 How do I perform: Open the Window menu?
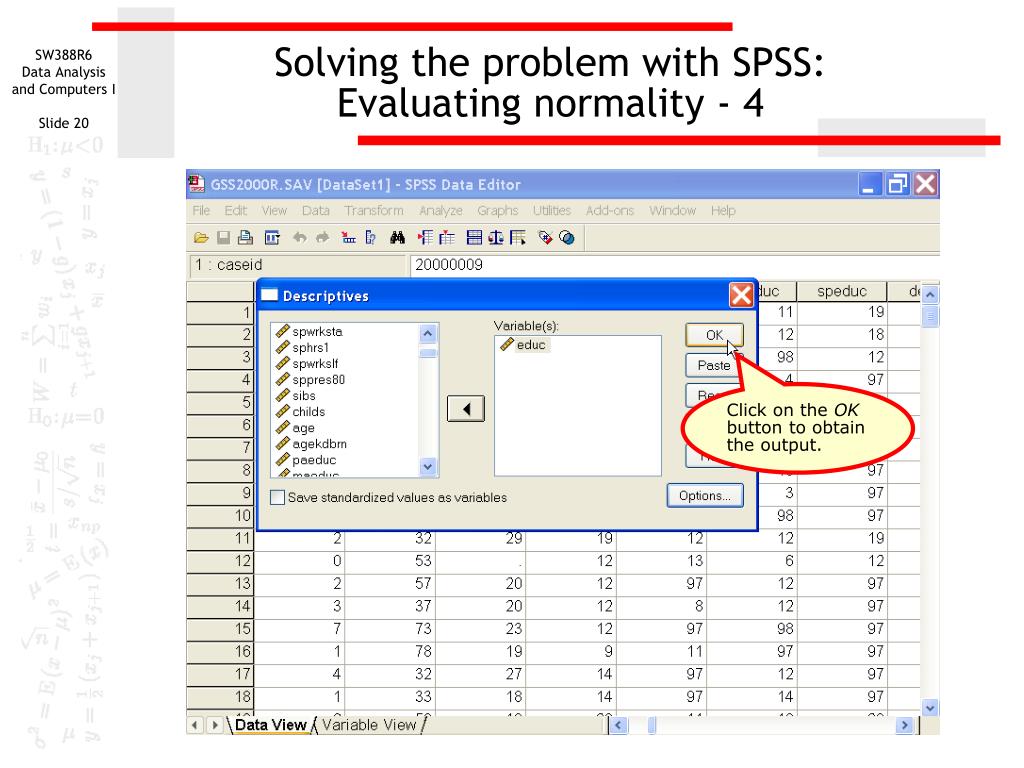[673, 210]
